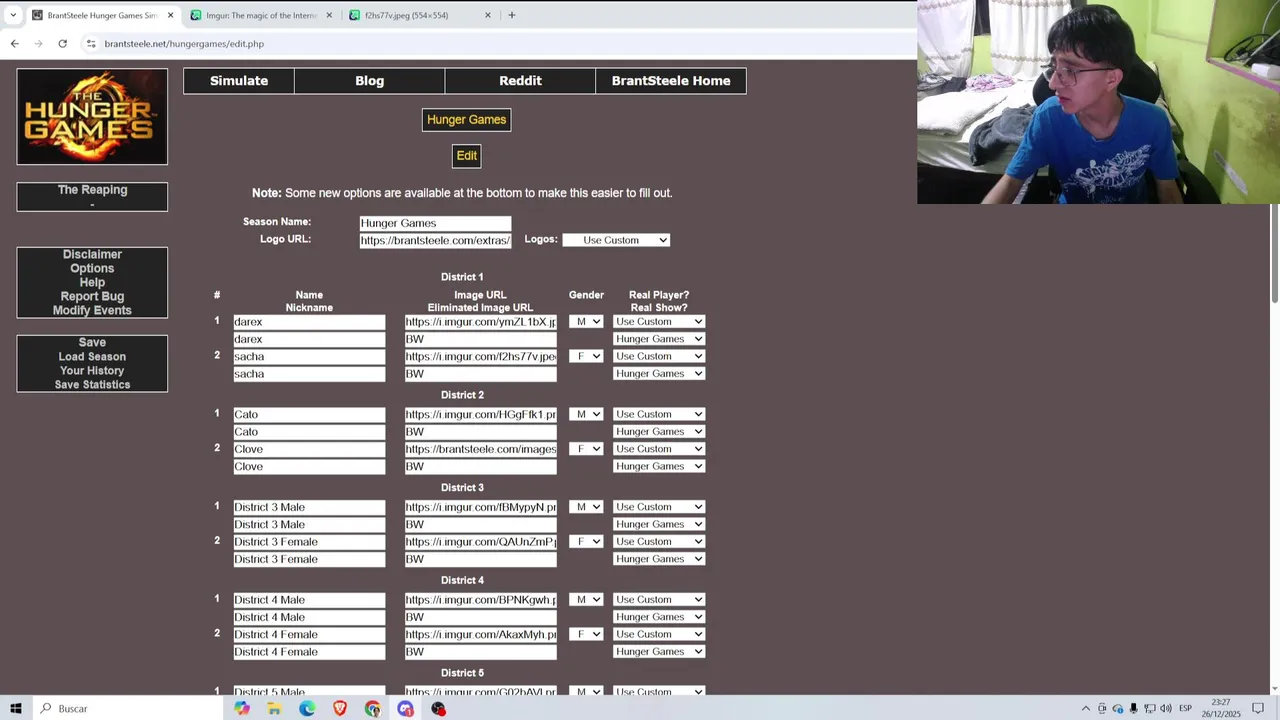The image size is (1280, 720).
Task: Click The Reaping link in sidebar
Action: point(92,190)
